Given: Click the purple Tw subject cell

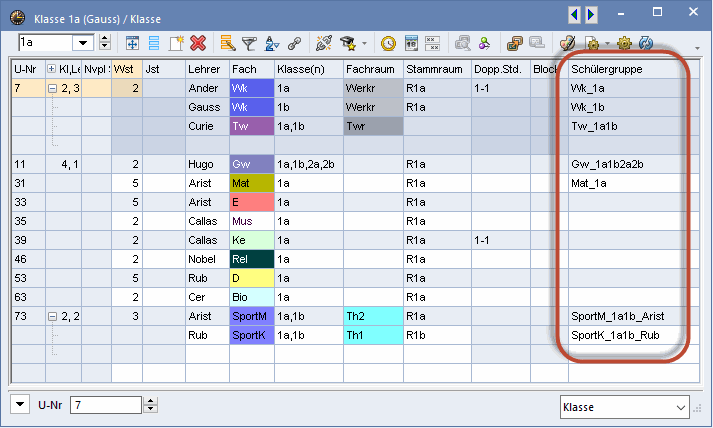Looking at the screenshot, I should point(251,126).
